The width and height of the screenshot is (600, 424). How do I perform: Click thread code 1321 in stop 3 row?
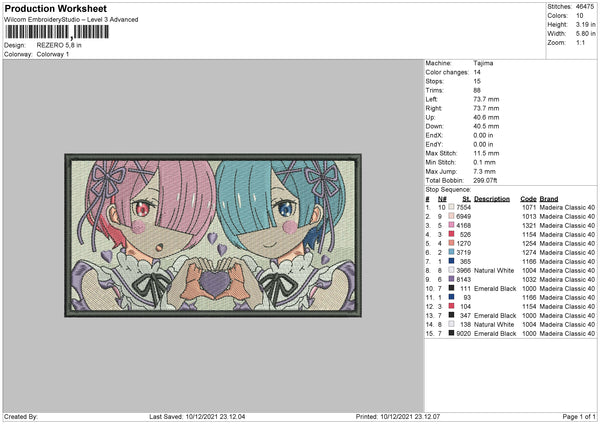(529, 225)
